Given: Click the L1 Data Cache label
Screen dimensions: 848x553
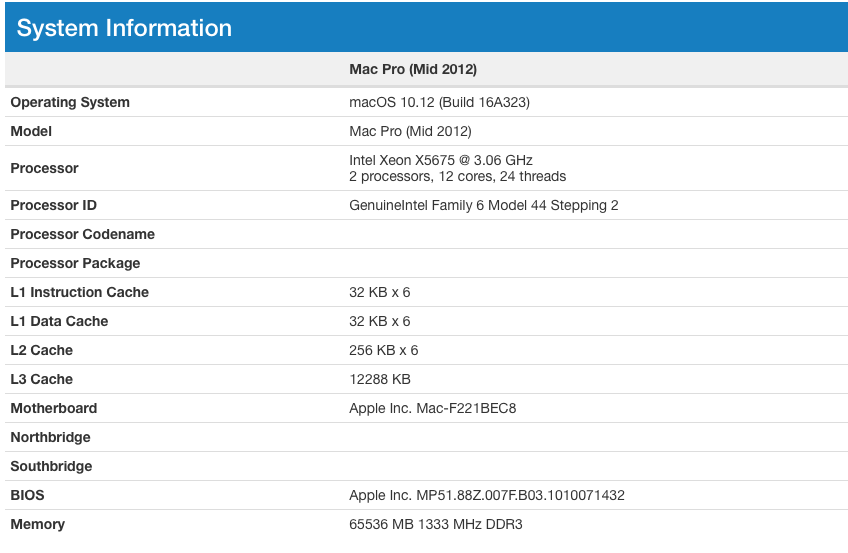Looking at the screenshot, I should tap(59, 321).
